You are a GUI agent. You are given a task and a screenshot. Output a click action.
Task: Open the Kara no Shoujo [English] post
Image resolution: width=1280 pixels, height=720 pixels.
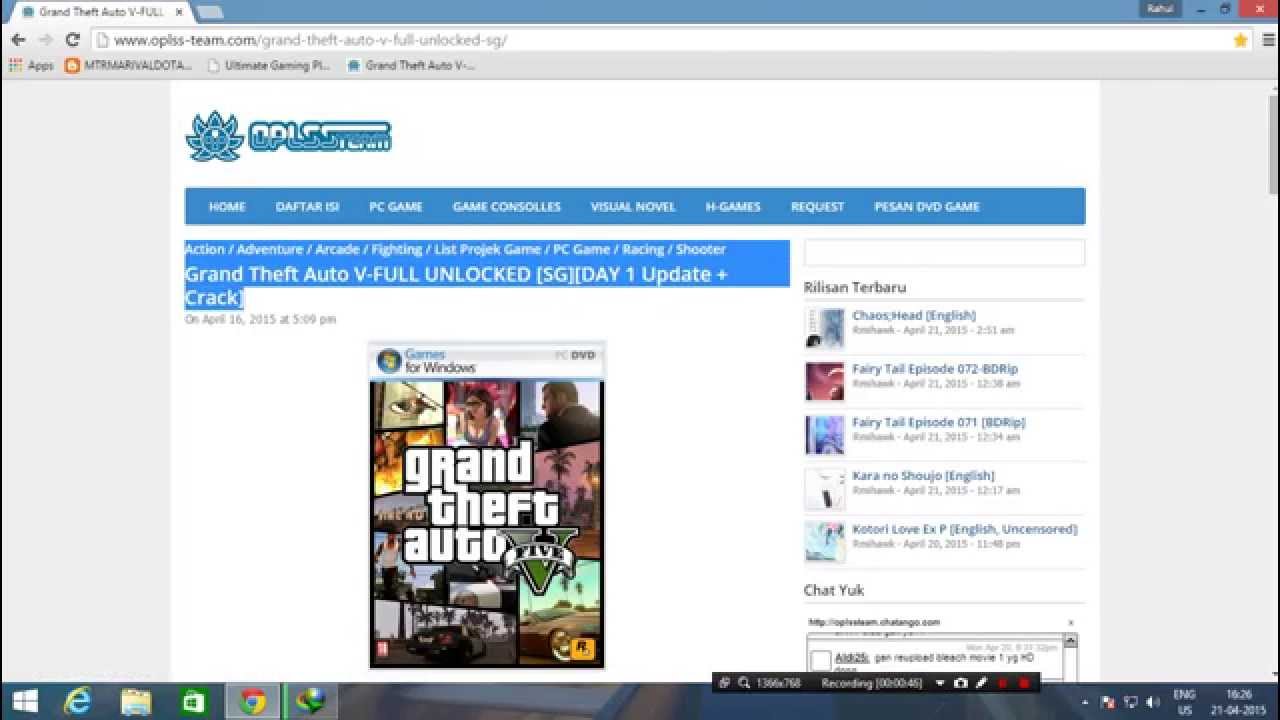(923, 476)
